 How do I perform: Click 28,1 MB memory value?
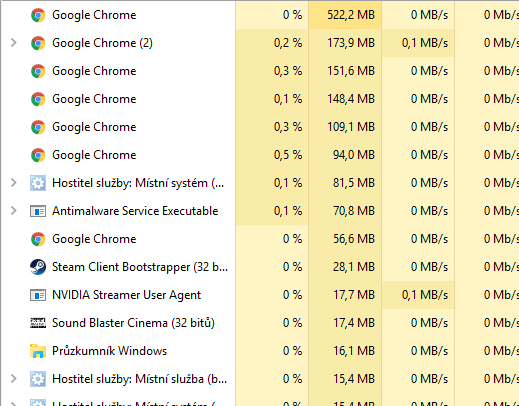click(x=354, y=267)
